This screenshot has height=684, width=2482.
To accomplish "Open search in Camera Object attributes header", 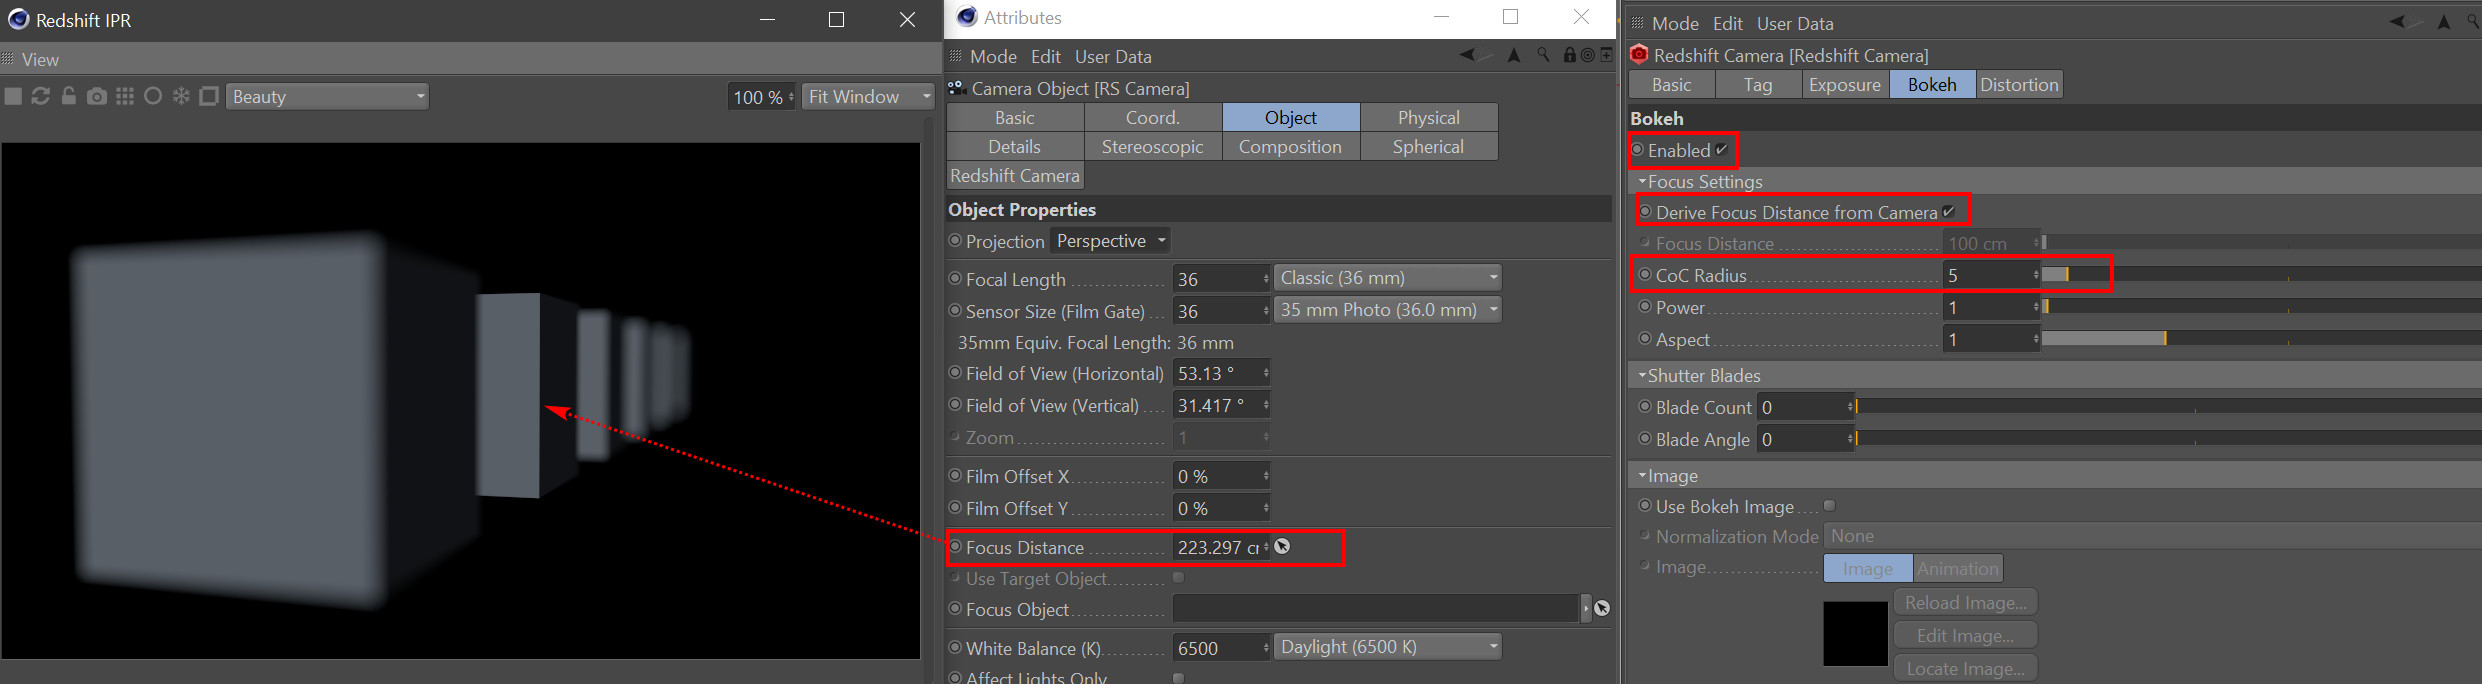I will click(x=1543, y=55).
